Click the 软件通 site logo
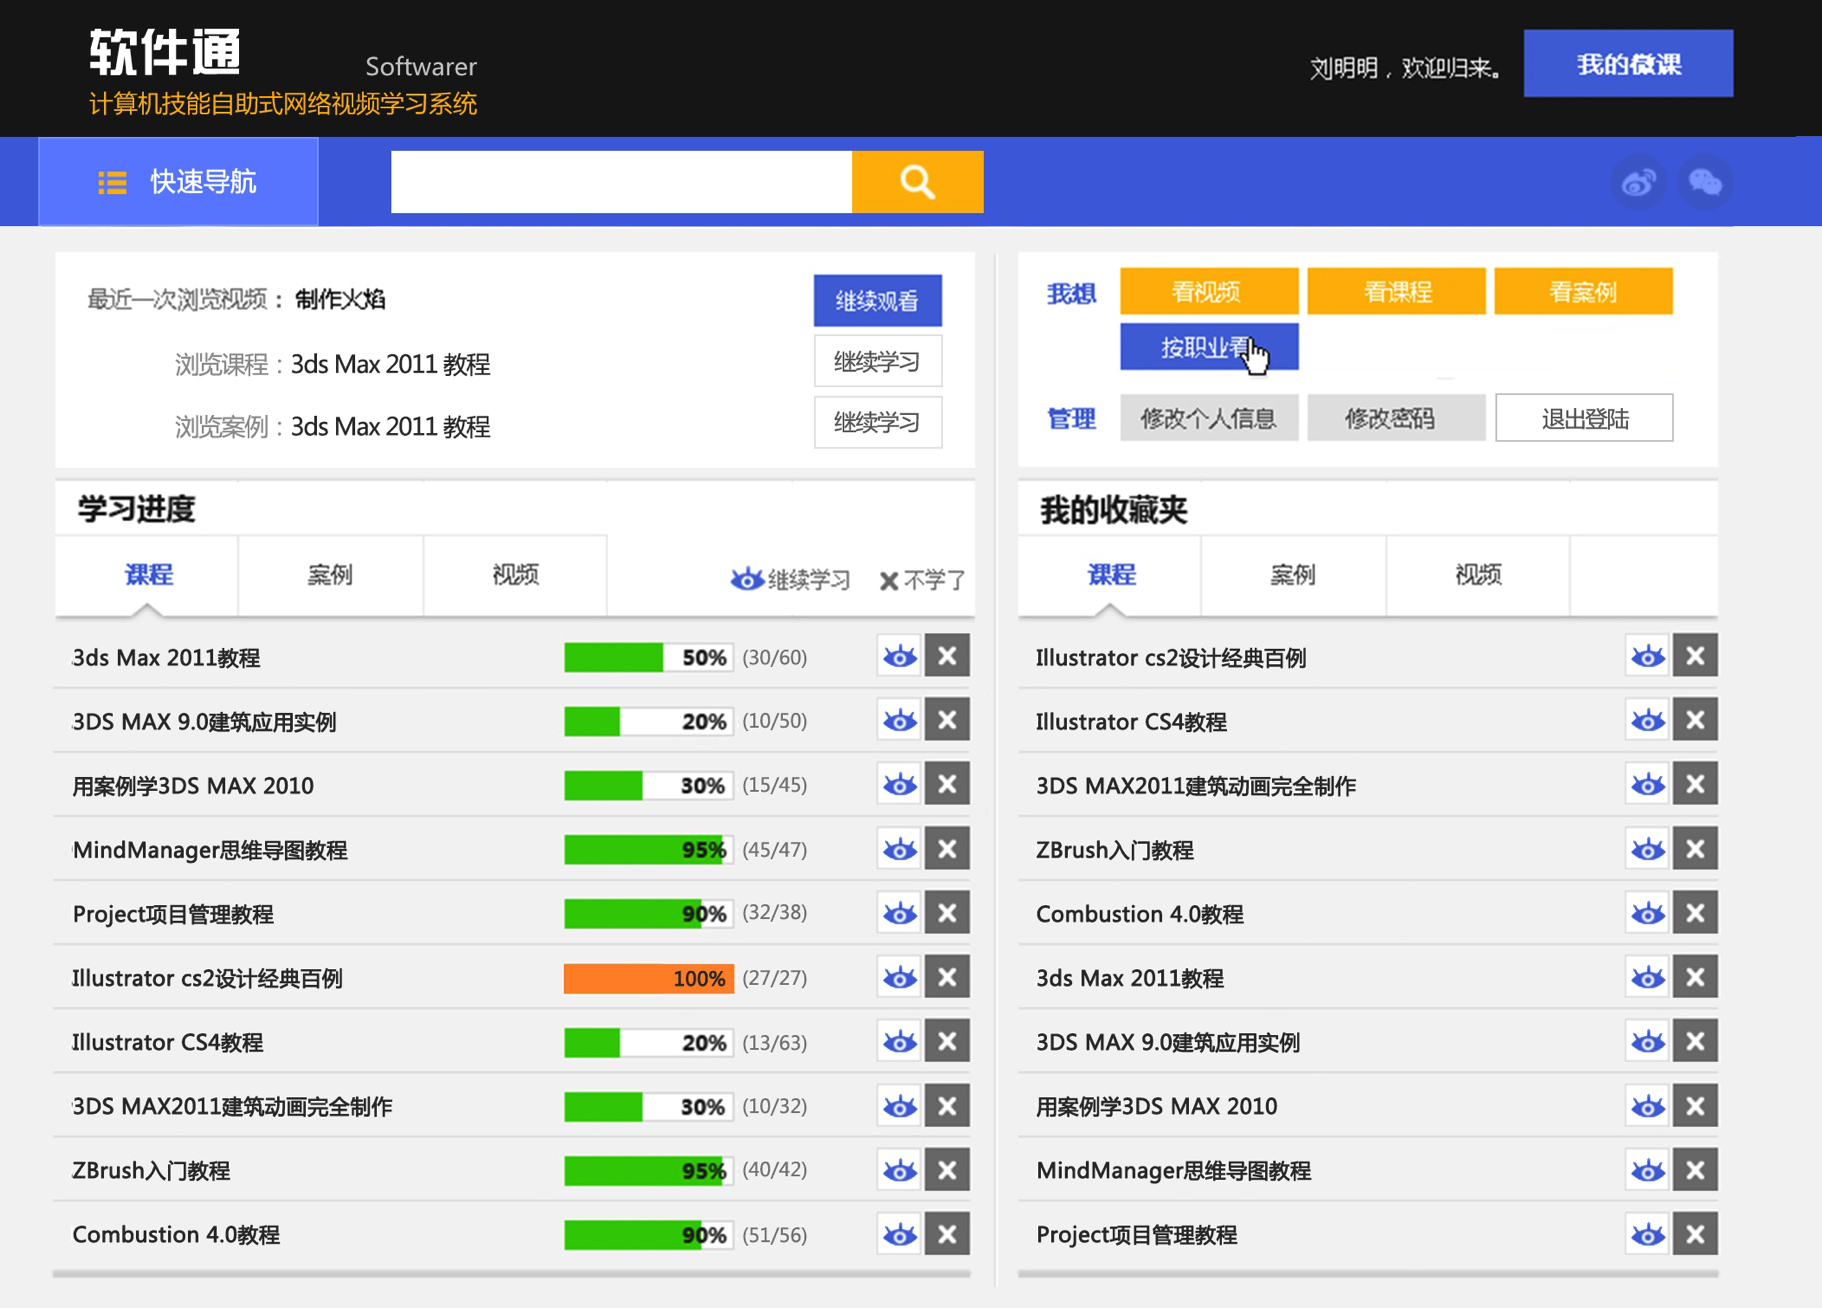1822x1308 pixels. click(165, 53)
